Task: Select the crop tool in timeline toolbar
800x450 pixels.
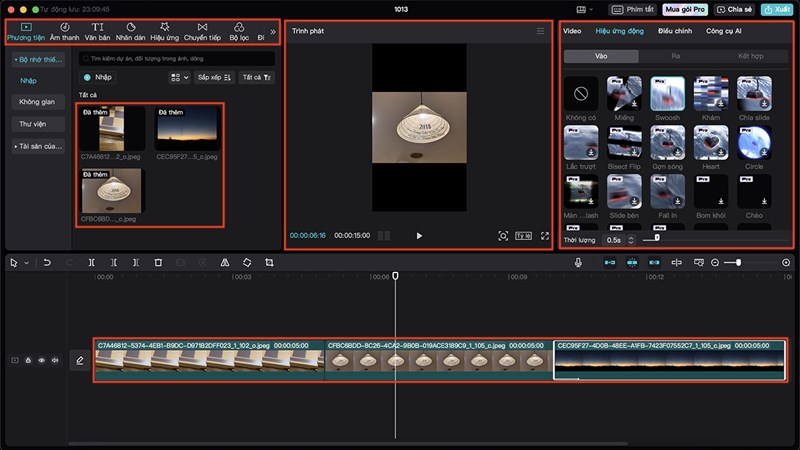Action: (269, 262)
